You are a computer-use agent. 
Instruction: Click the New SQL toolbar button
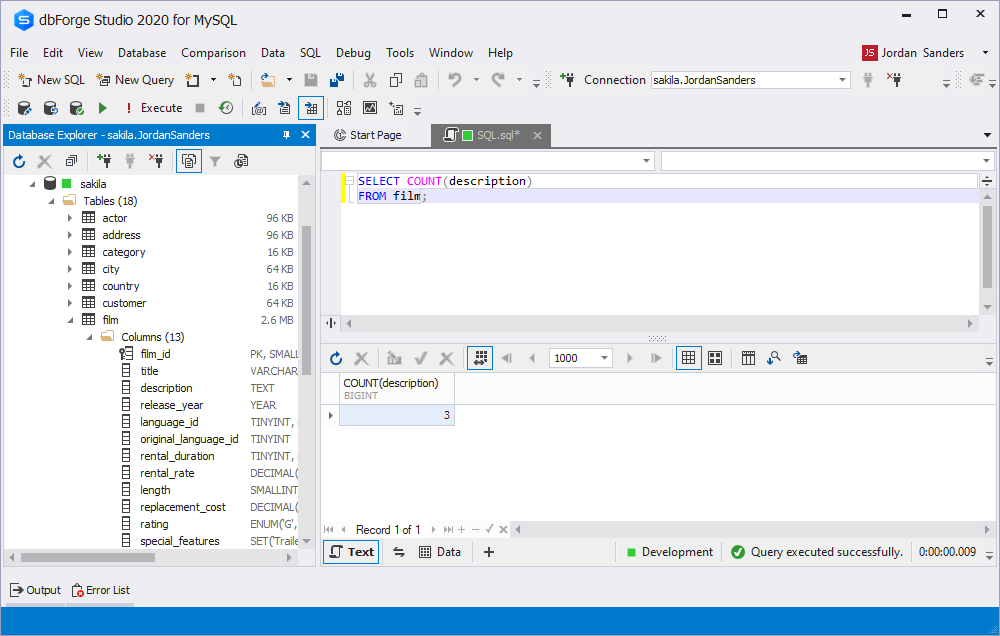(x=51, y=80)
